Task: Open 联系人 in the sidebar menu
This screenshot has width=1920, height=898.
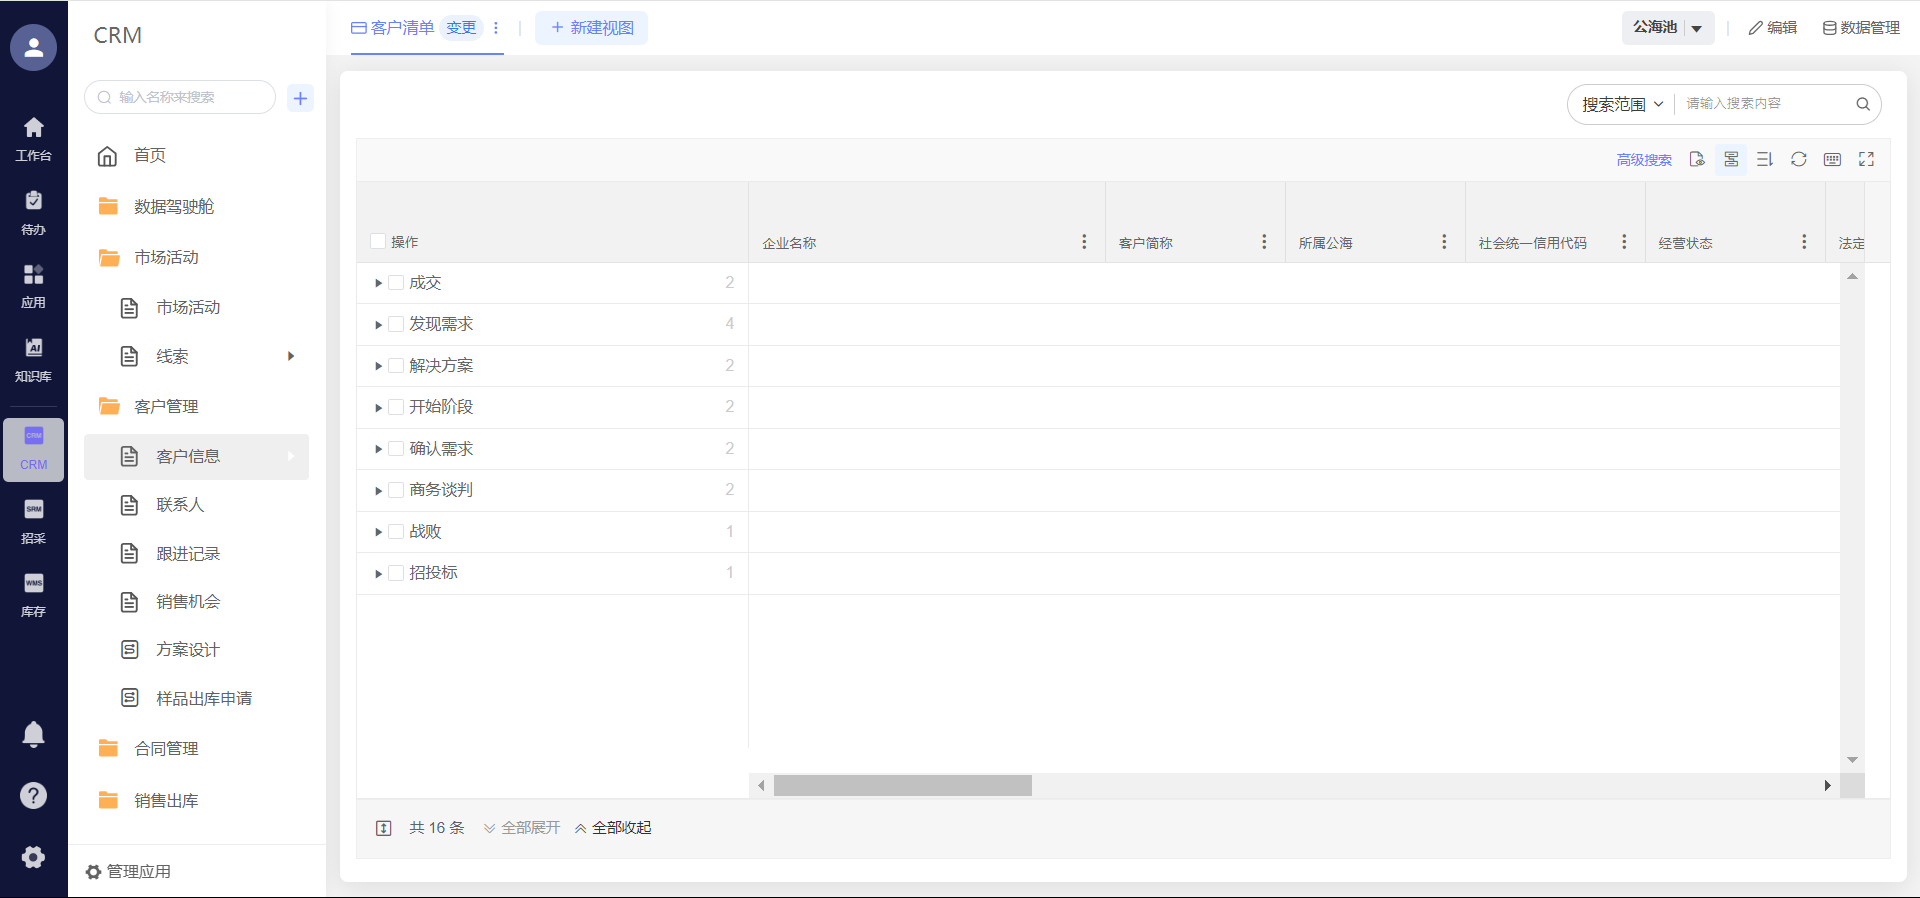Action: click(180, 505)
